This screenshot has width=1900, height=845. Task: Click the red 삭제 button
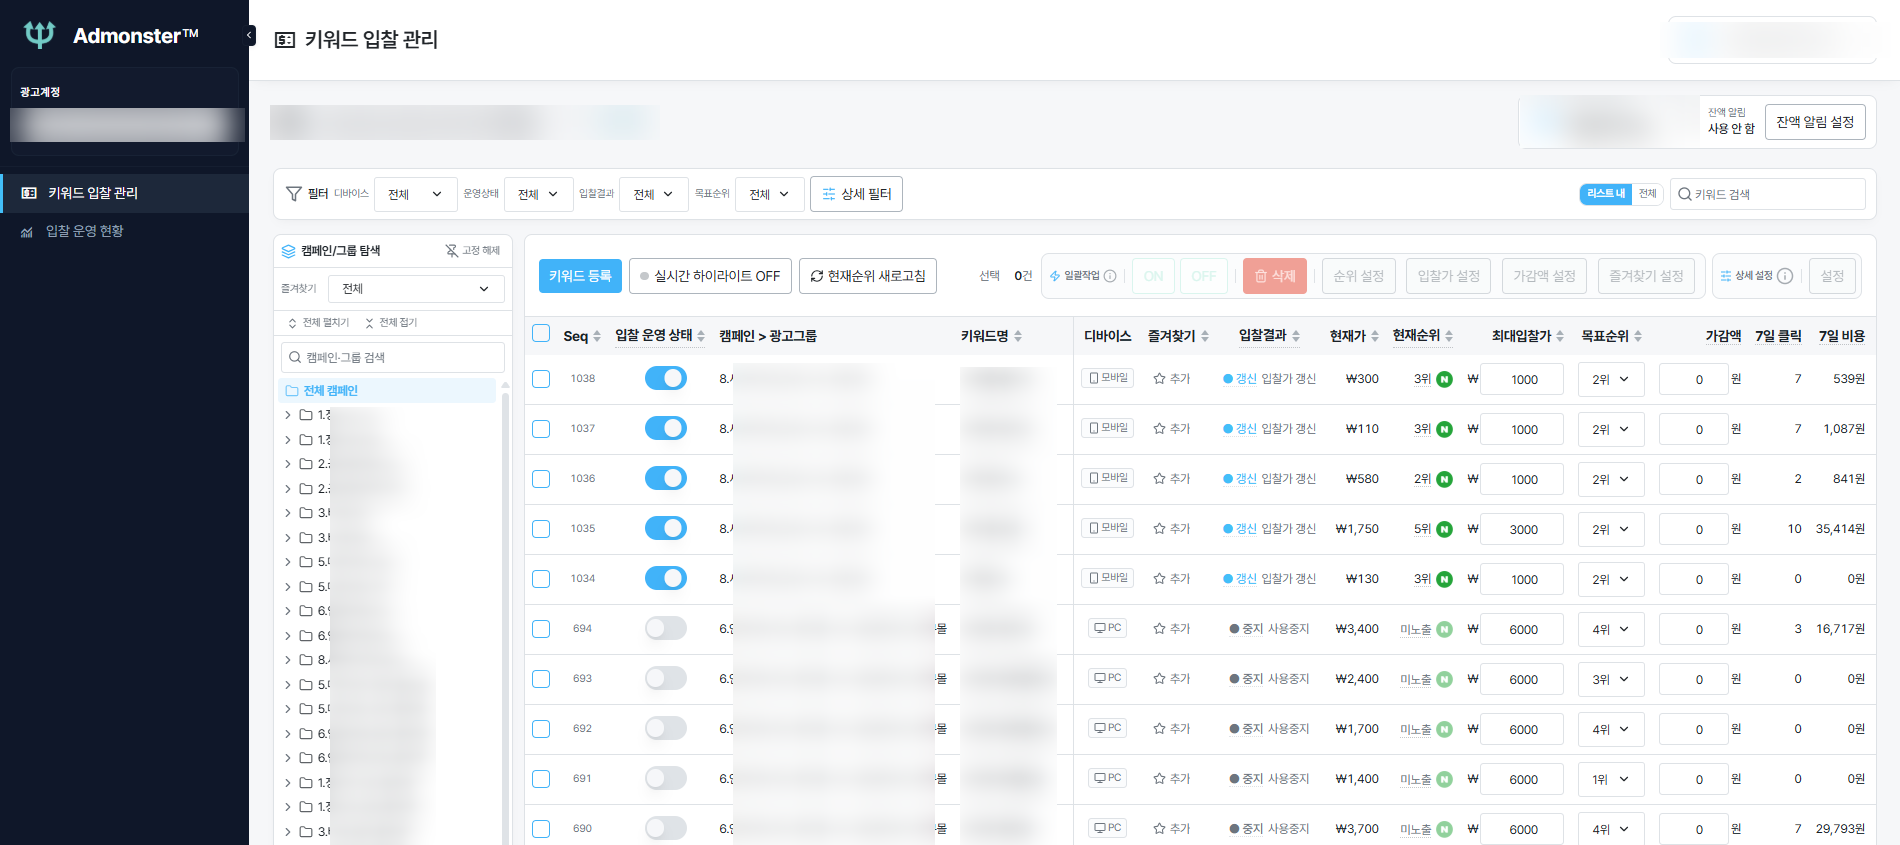(1275, 276)
